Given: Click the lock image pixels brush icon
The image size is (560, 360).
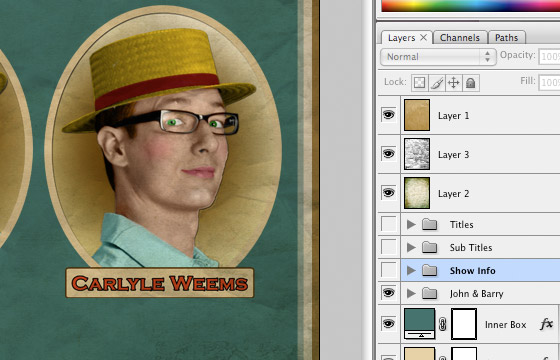Looking at the screenshot, I should coord(436,83).
